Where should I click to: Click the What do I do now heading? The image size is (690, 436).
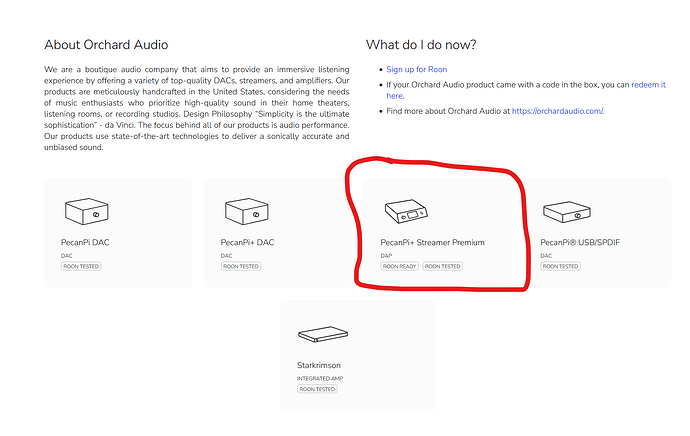pyautogui.click(x=421, y=45)
